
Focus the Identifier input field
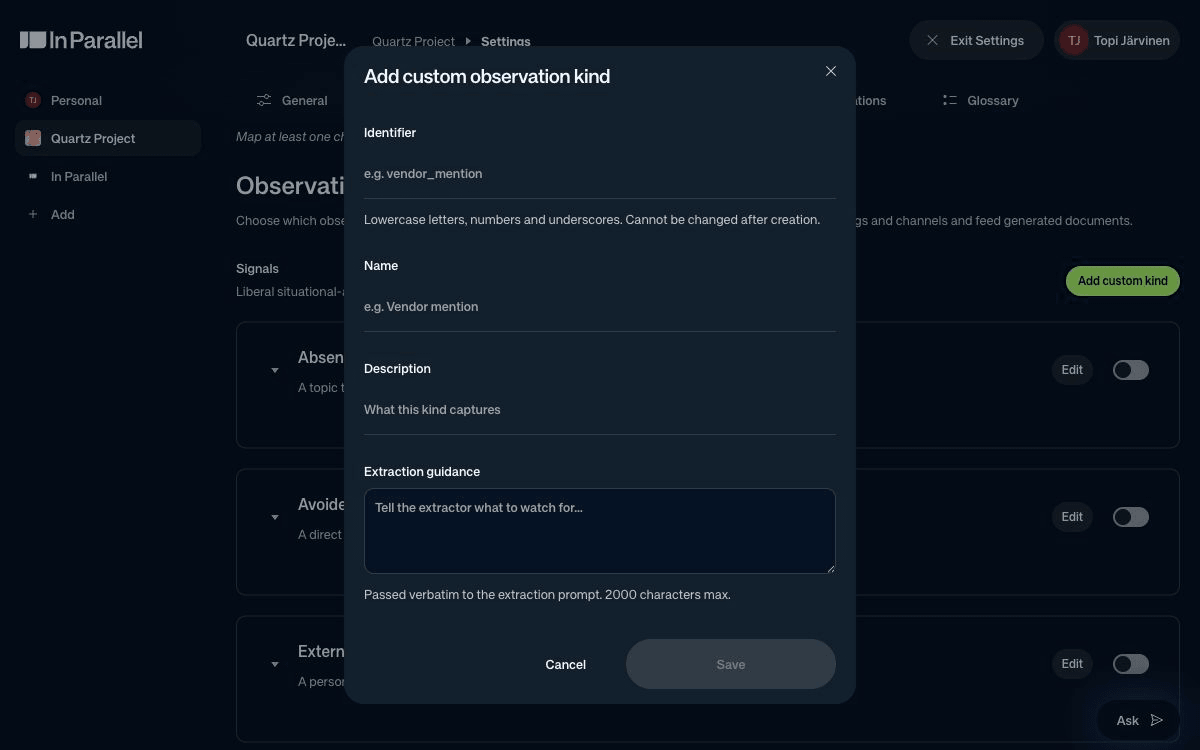pyautogui.click(x=600, y=174)
